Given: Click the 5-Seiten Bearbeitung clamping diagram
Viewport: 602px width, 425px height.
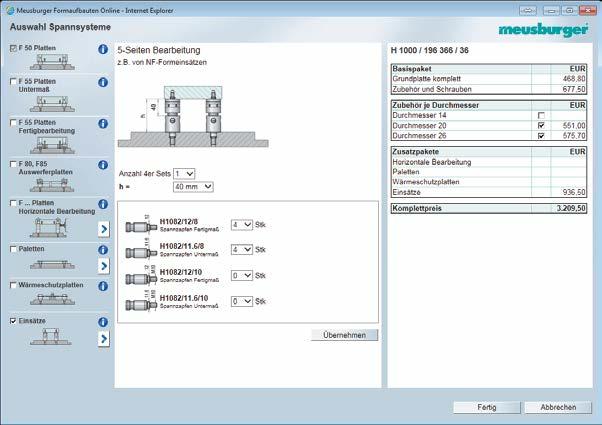Looking at the screenshot, I should (x=193, y=116).
